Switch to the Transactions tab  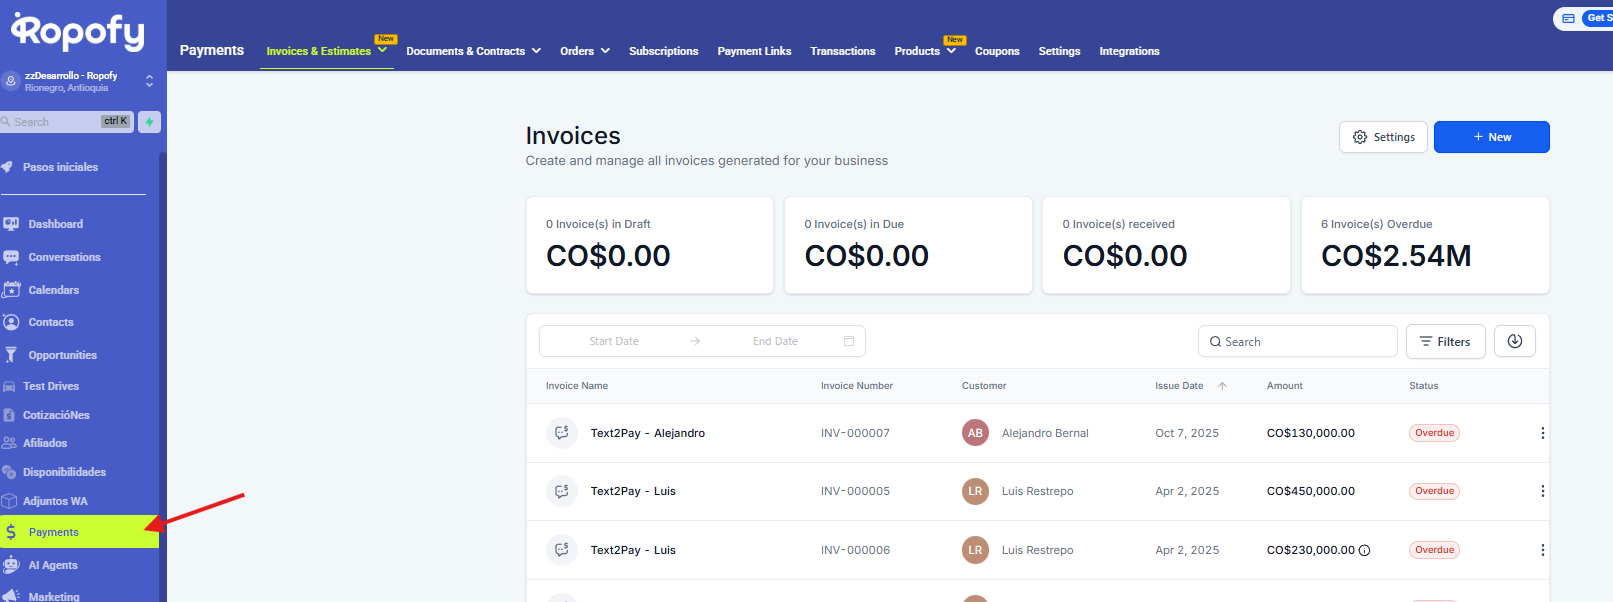click(x=842, y=51)
